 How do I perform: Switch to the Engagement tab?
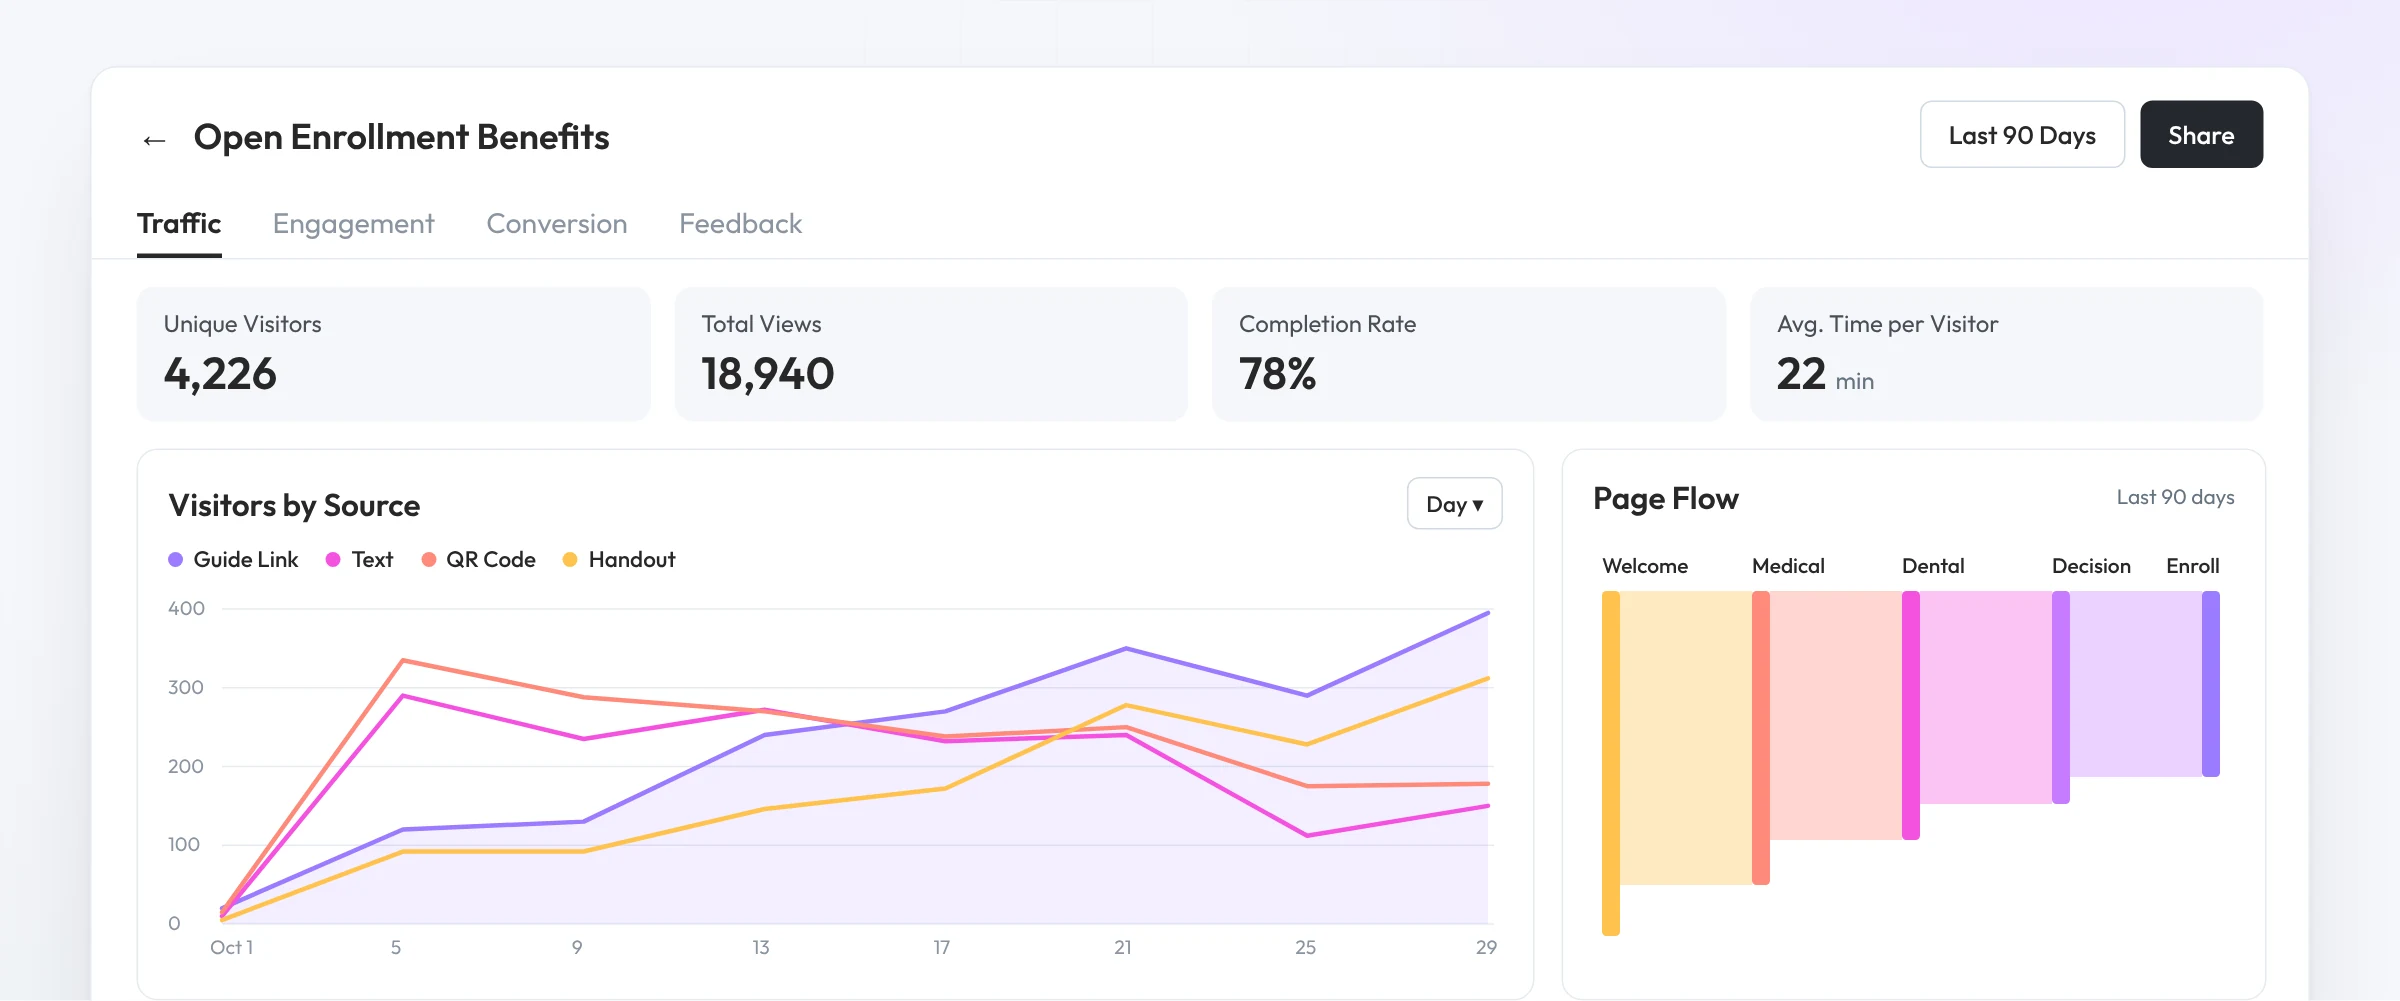(353, 224)
